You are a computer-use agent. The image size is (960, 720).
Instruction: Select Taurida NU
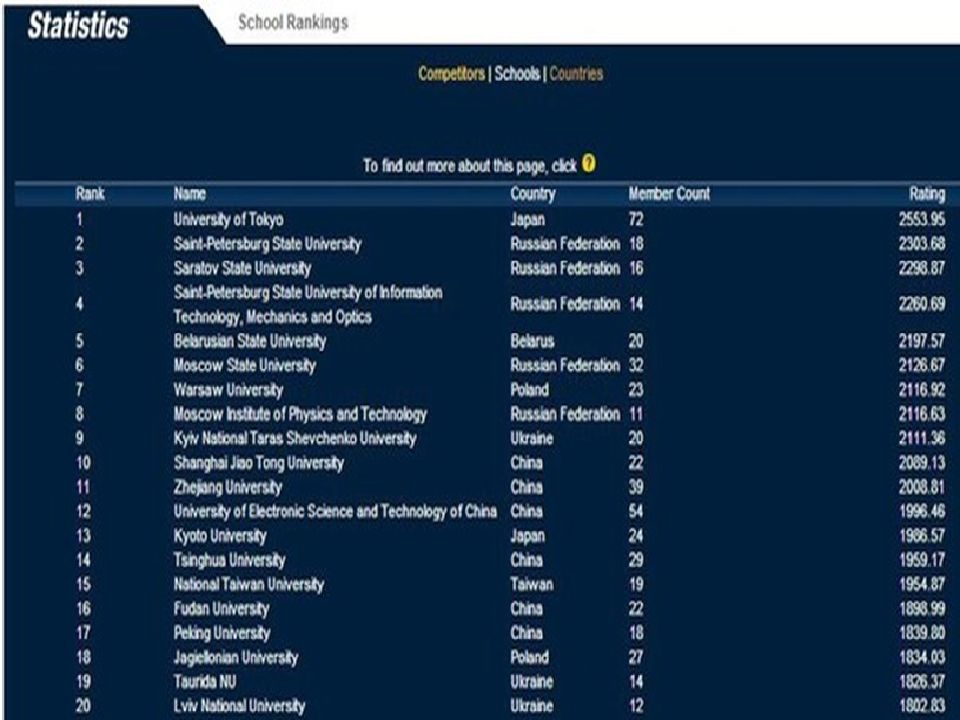(x=204, y=681)
